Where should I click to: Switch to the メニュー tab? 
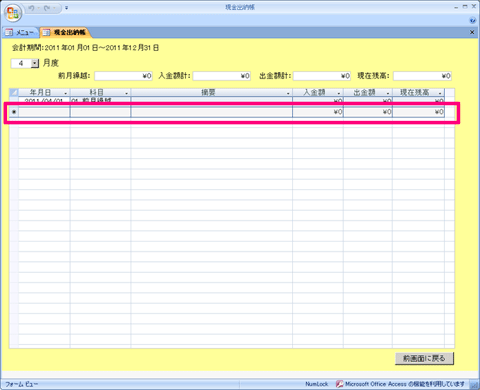coord(21,32)
